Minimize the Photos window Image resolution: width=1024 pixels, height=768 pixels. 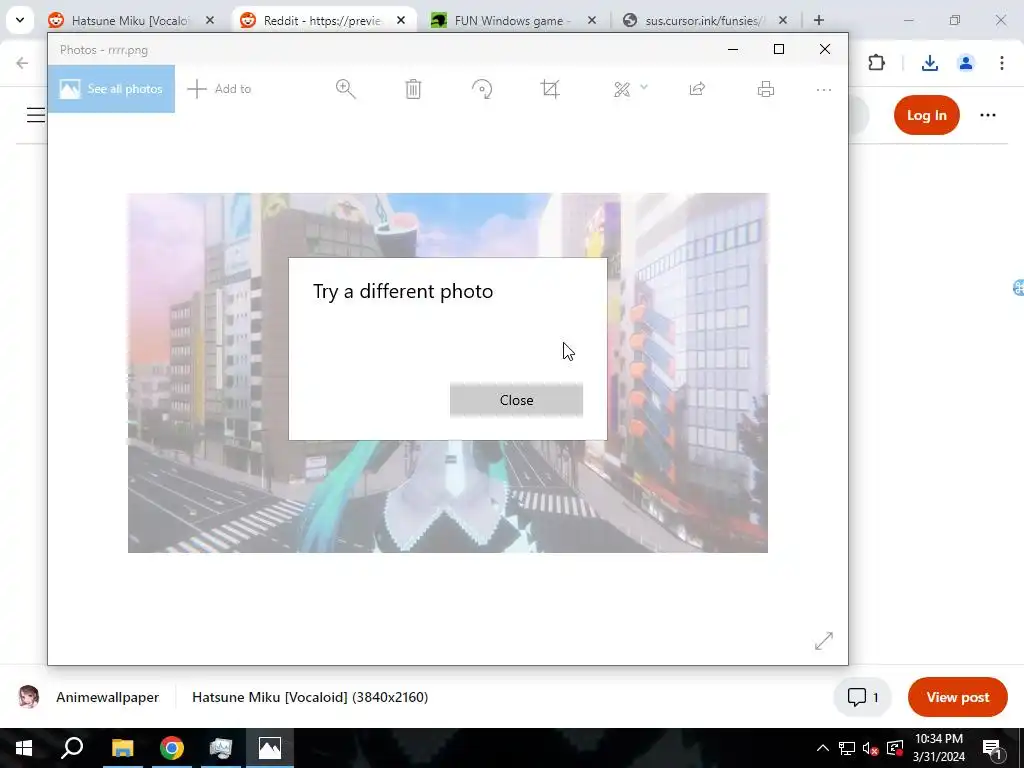tap(733, 49)
